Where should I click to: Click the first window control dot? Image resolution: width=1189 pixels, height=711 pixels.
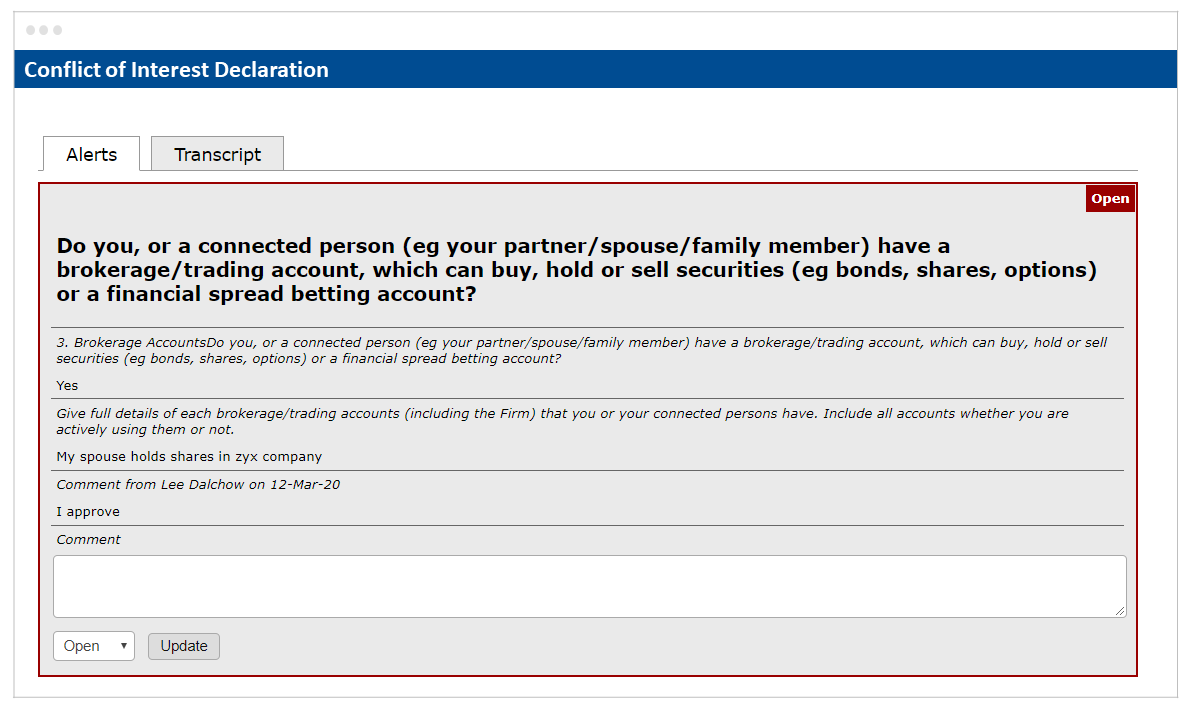click(x=30, y=30)
